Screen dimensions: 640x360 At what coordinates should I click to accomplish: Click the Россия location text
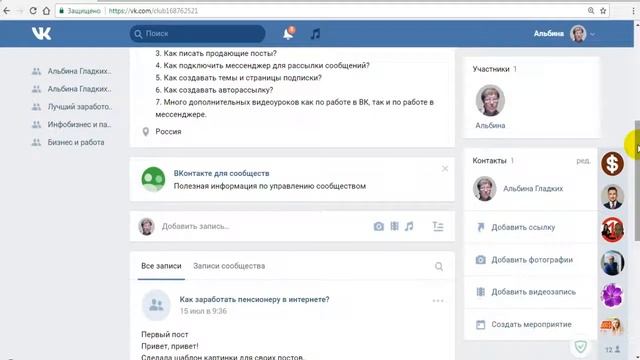tap(168, 131)
